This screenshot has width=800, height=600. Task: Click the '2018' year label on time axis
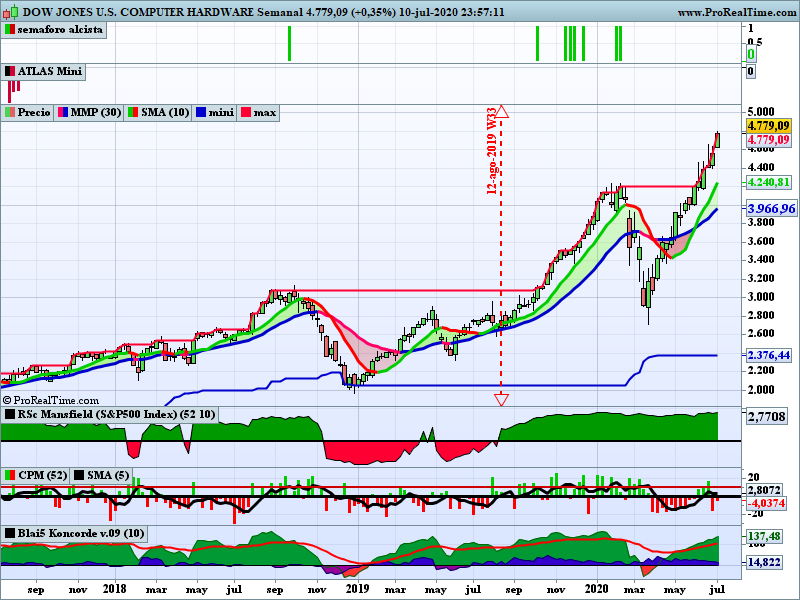[x=115, y=588]
